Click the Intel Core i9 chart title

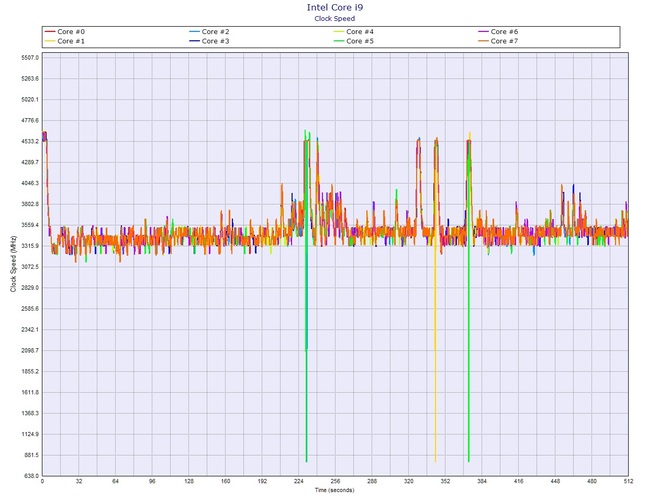(334, 7)
